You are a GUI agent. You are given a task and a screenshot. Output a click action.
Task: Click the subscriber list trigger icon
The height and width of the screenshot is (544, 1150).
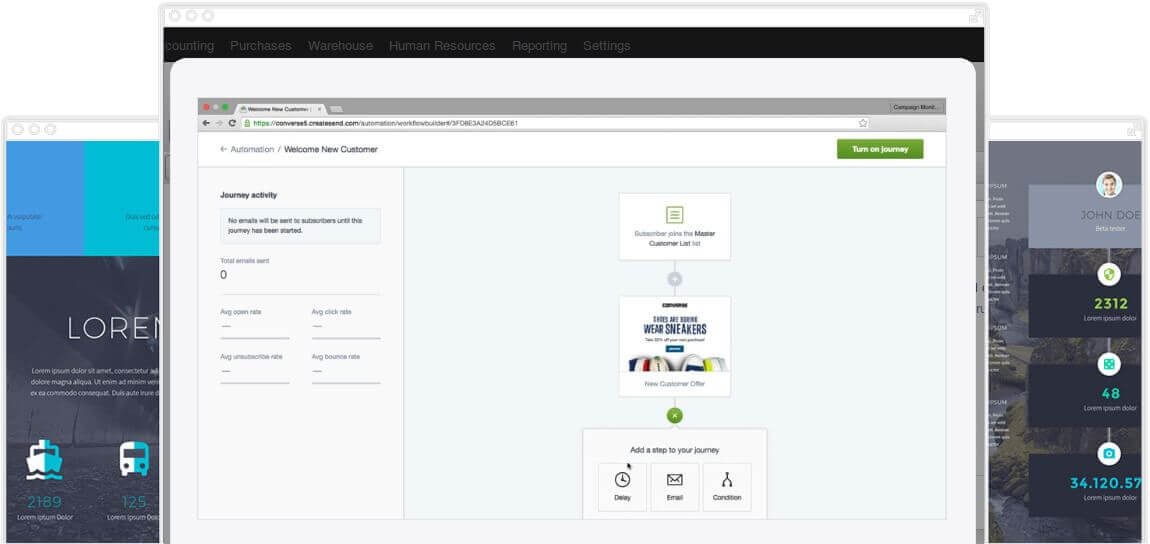[675, 215]
